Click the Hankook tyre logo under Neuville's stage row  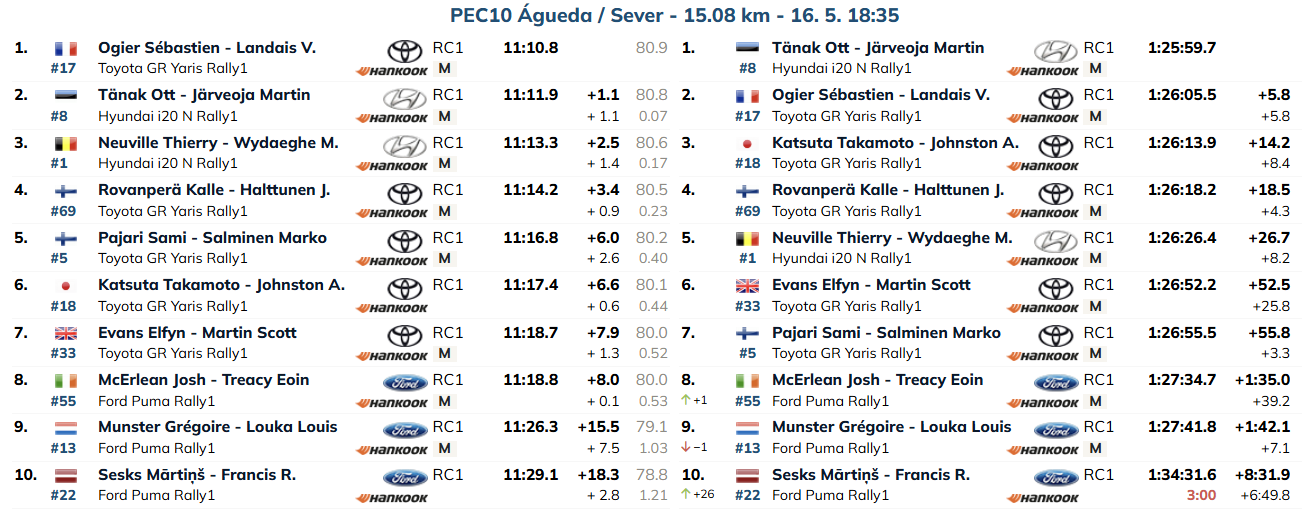point(392,165)
